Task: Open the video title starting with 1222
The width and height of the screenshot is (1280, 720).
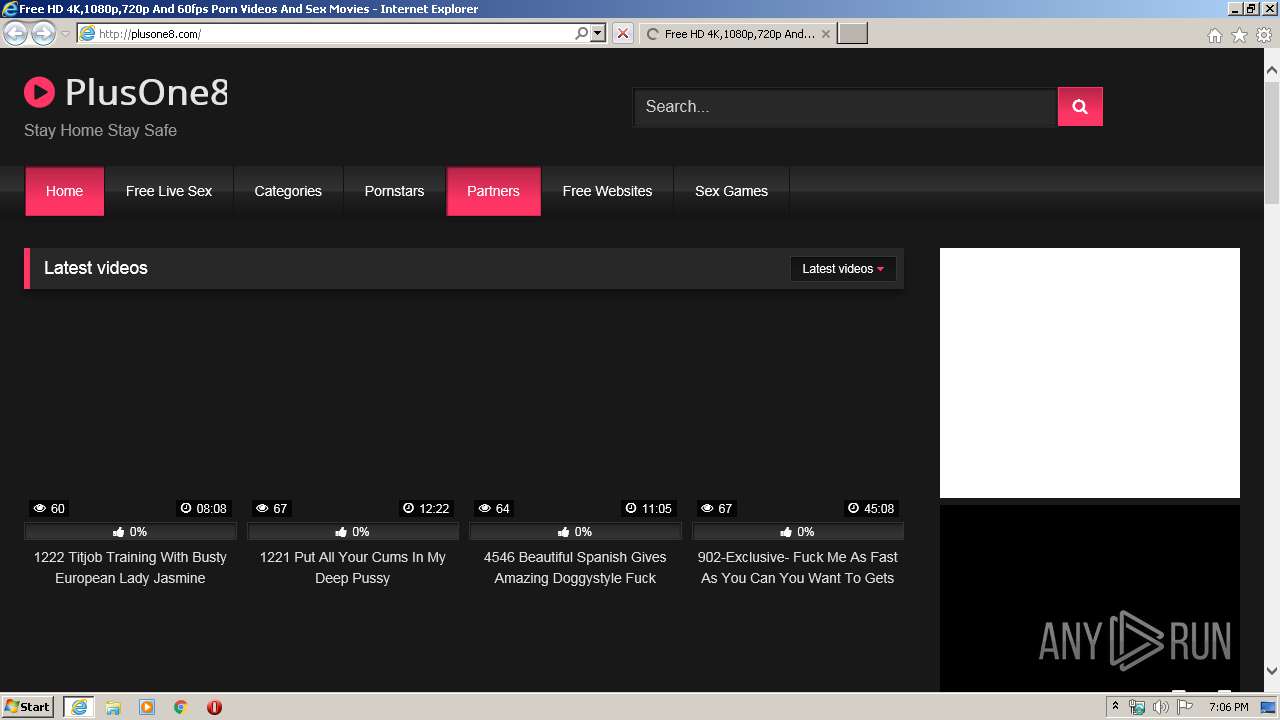Action: (130, 568)
